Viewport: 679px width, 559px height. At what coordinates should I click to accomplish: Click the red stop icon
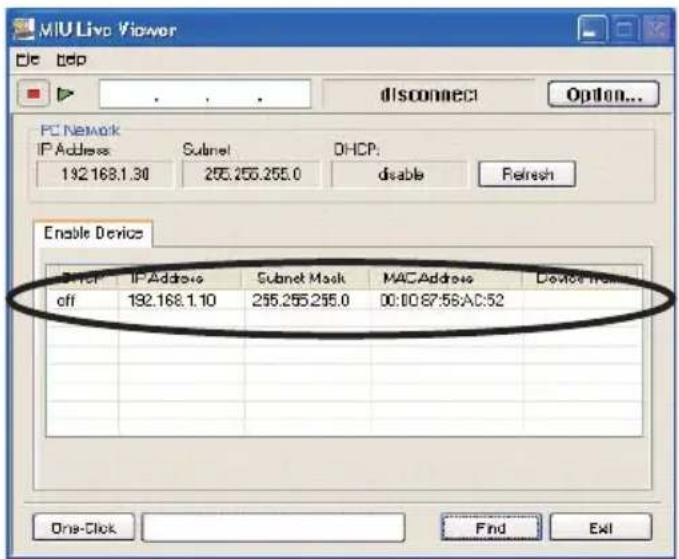33,94
